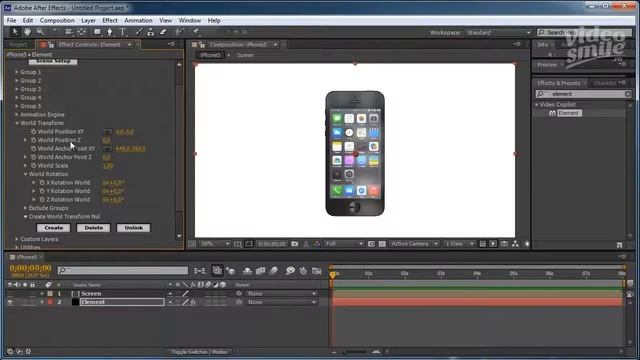The width and height of the screenshot is (640, 360).
Task: Take a snapshot with camera icon
Action: point(295,244)
